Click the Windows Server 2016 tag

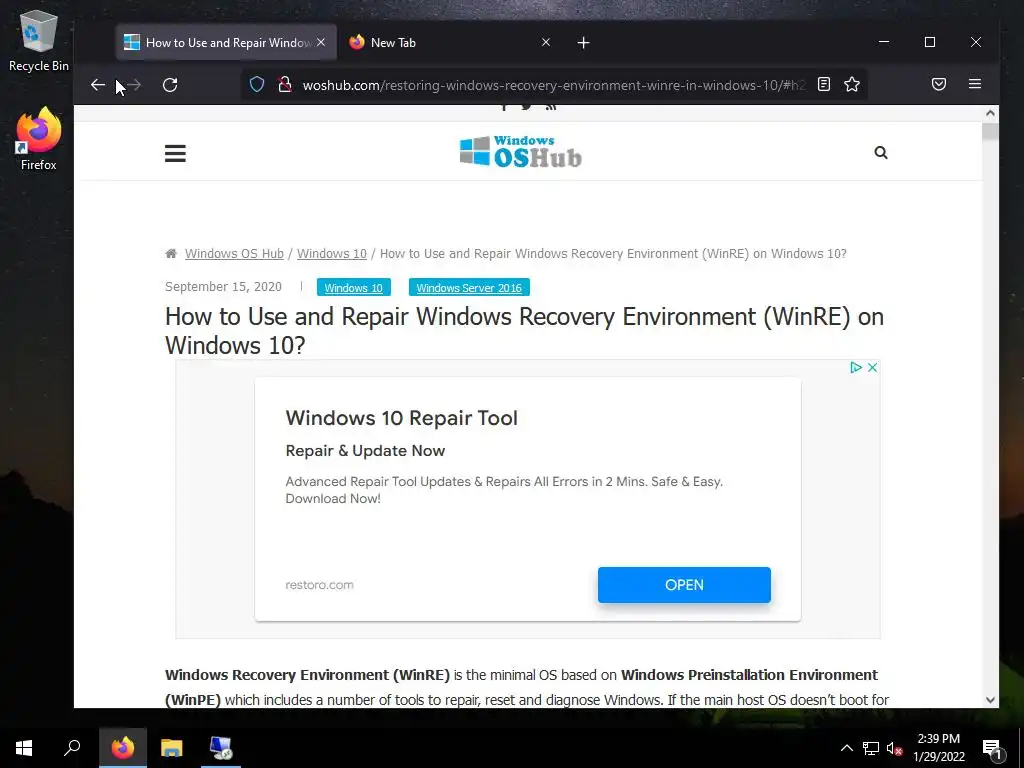click(x=469, y=287)
